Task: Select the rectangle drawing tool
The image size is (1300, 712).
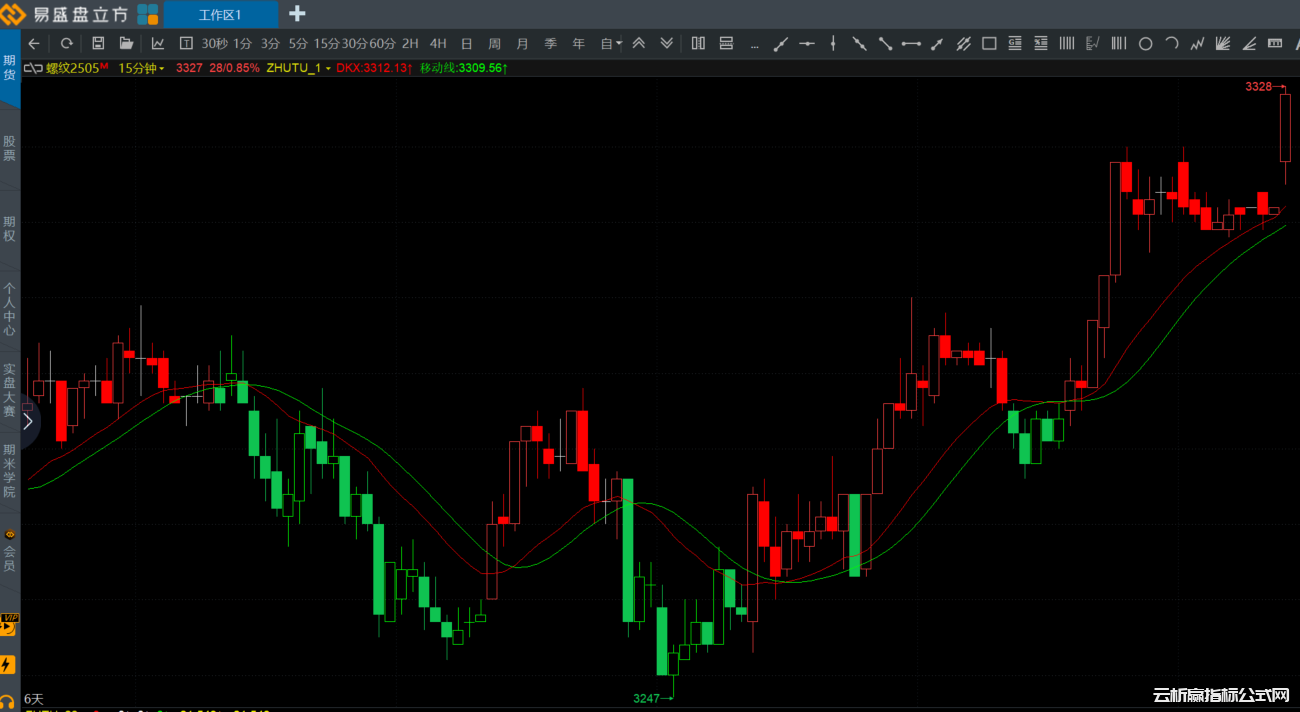Action: (989, 43)
